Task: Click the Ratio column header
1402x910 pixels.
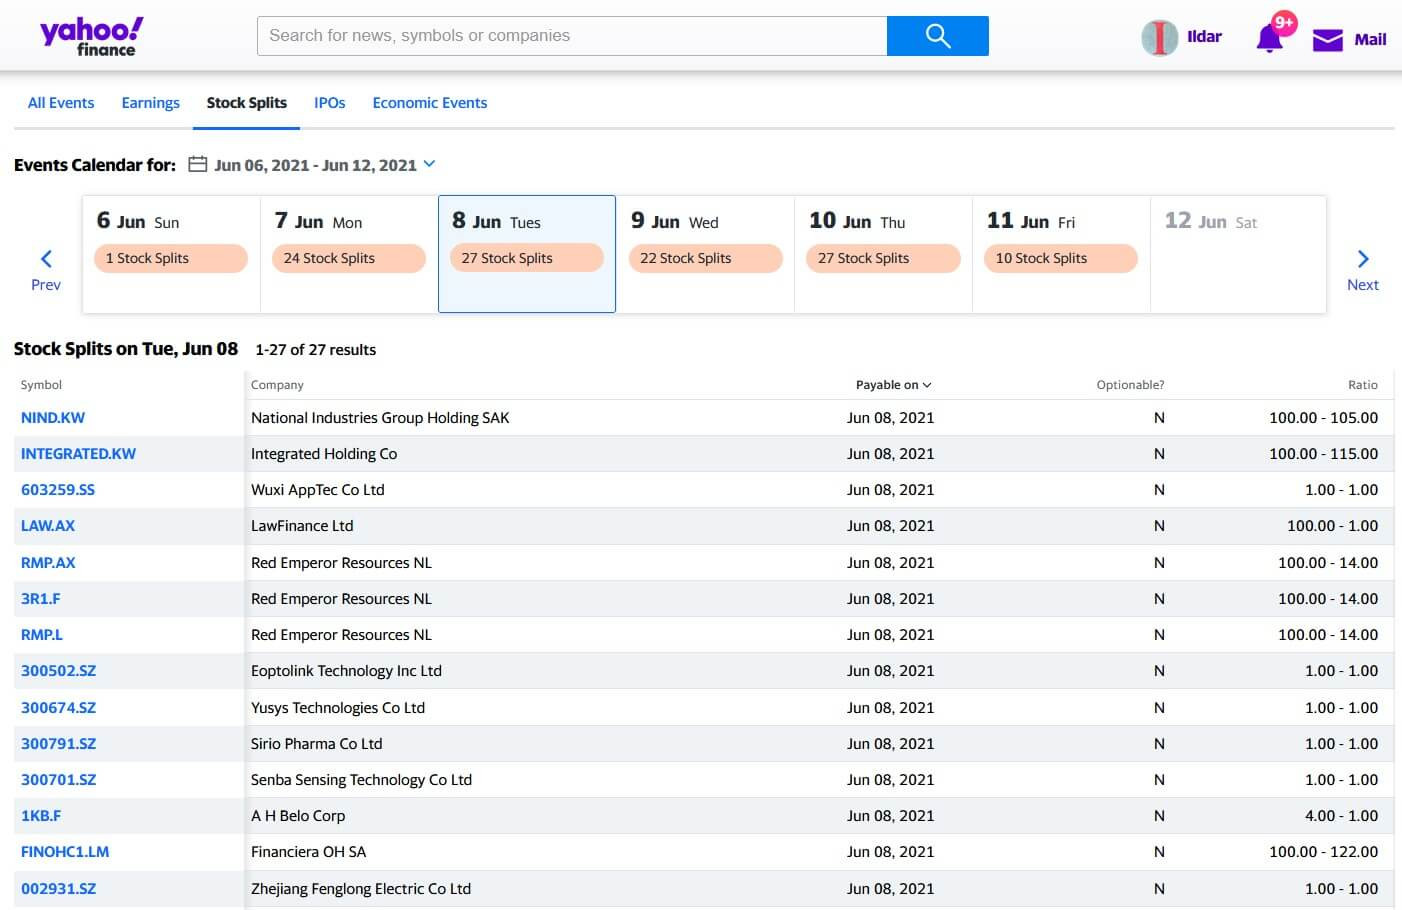Action: click(1362, 385)
